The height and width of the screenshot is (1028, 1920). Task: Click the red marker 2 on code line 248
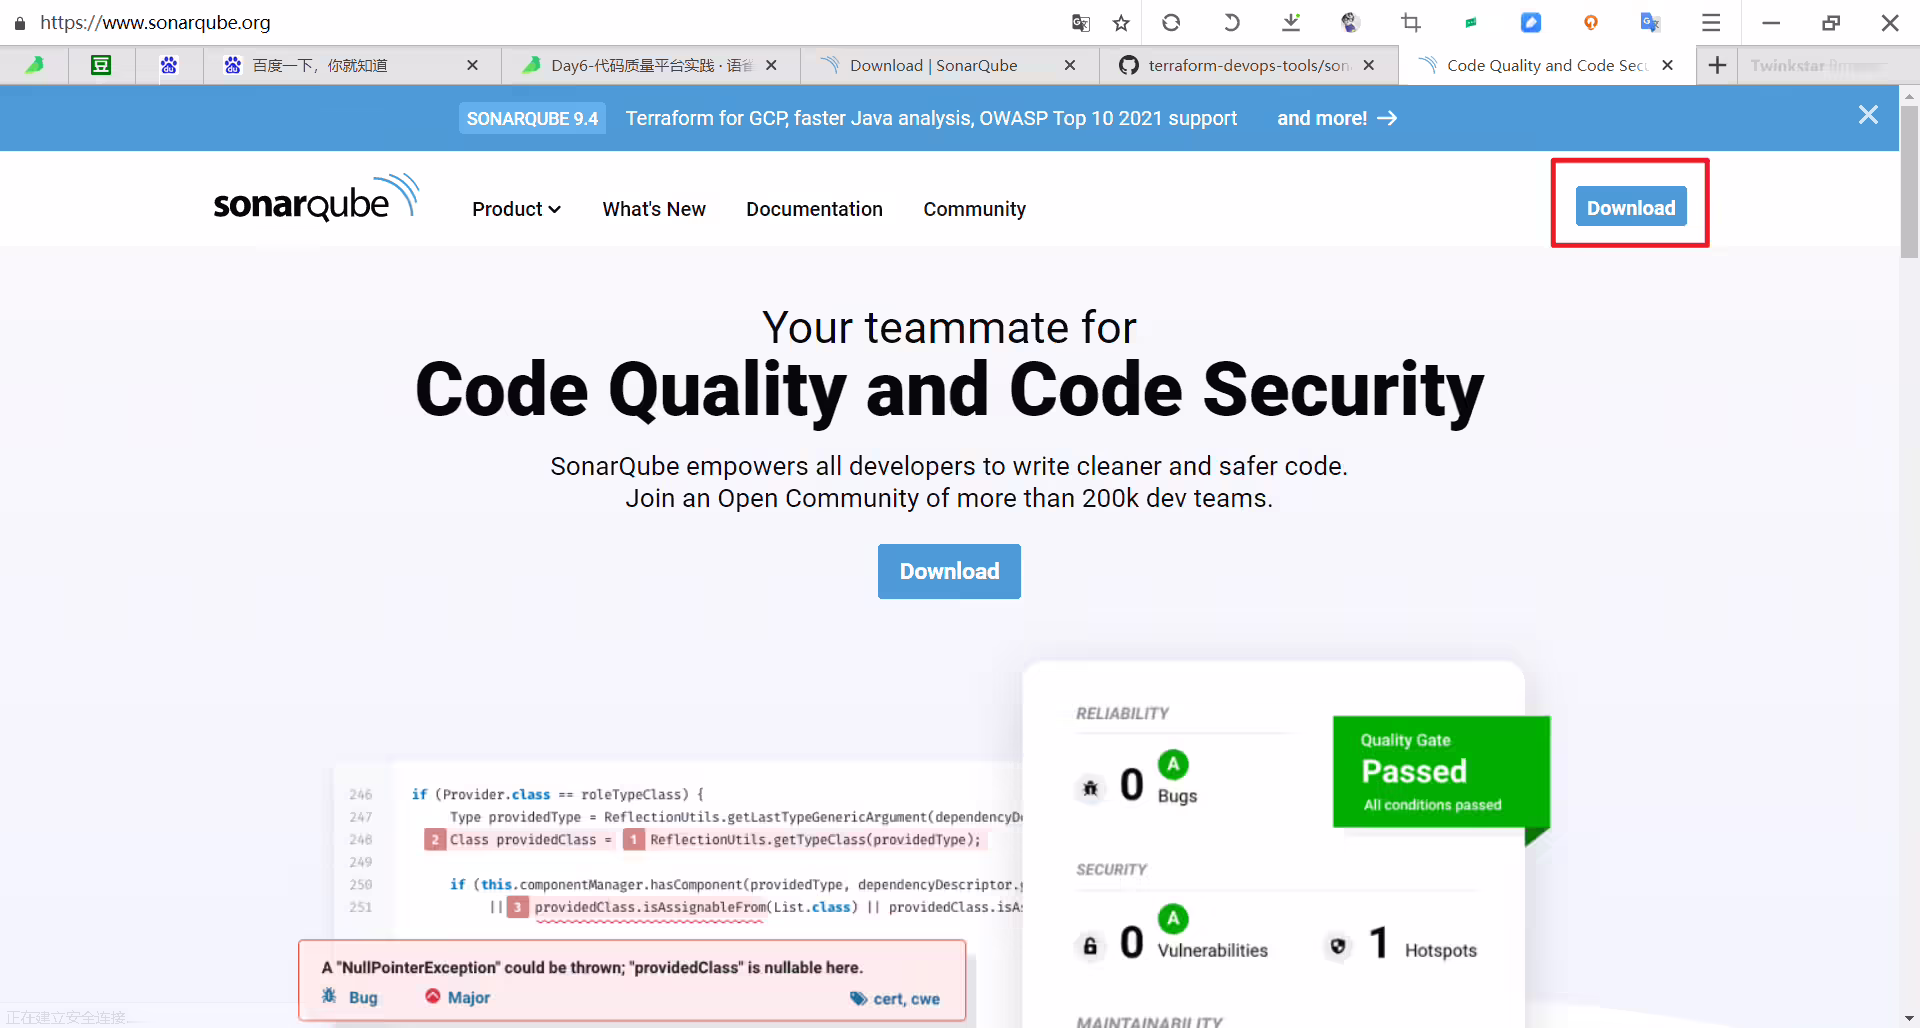click(x=435, y=840)
